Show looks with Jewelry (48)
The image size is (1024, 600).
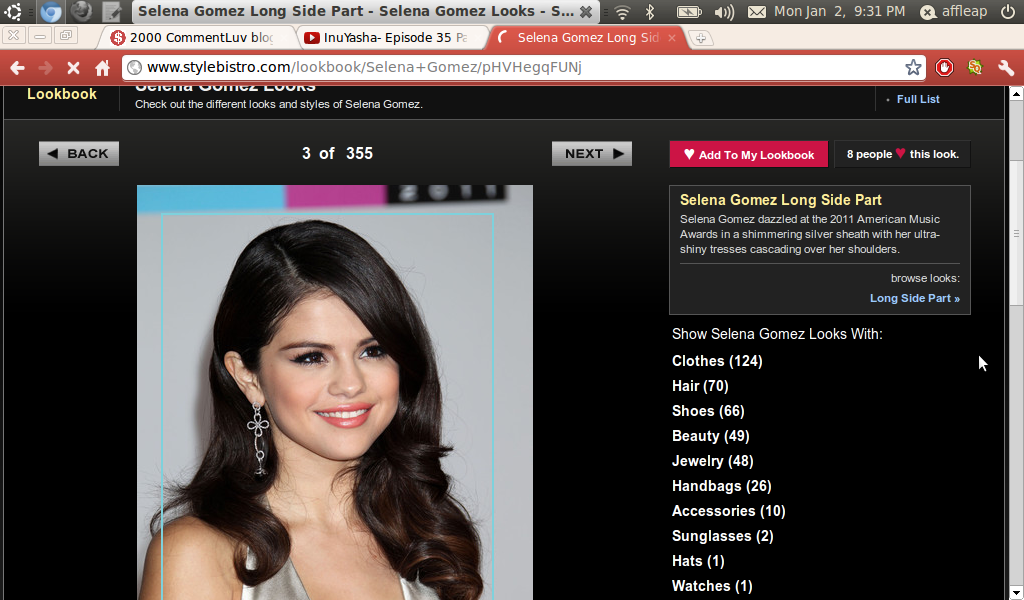click(x=712, y=461)
